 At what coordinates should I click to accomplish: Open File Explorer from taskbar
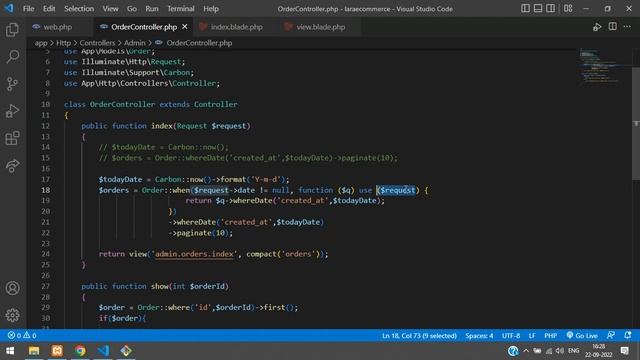[34, 351]
